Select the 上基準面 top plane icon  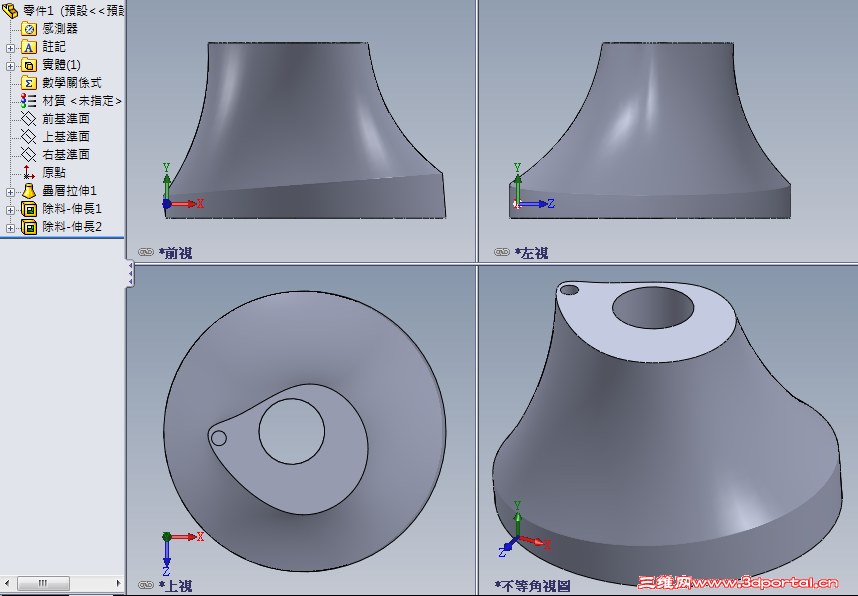(x=28, y=137)
